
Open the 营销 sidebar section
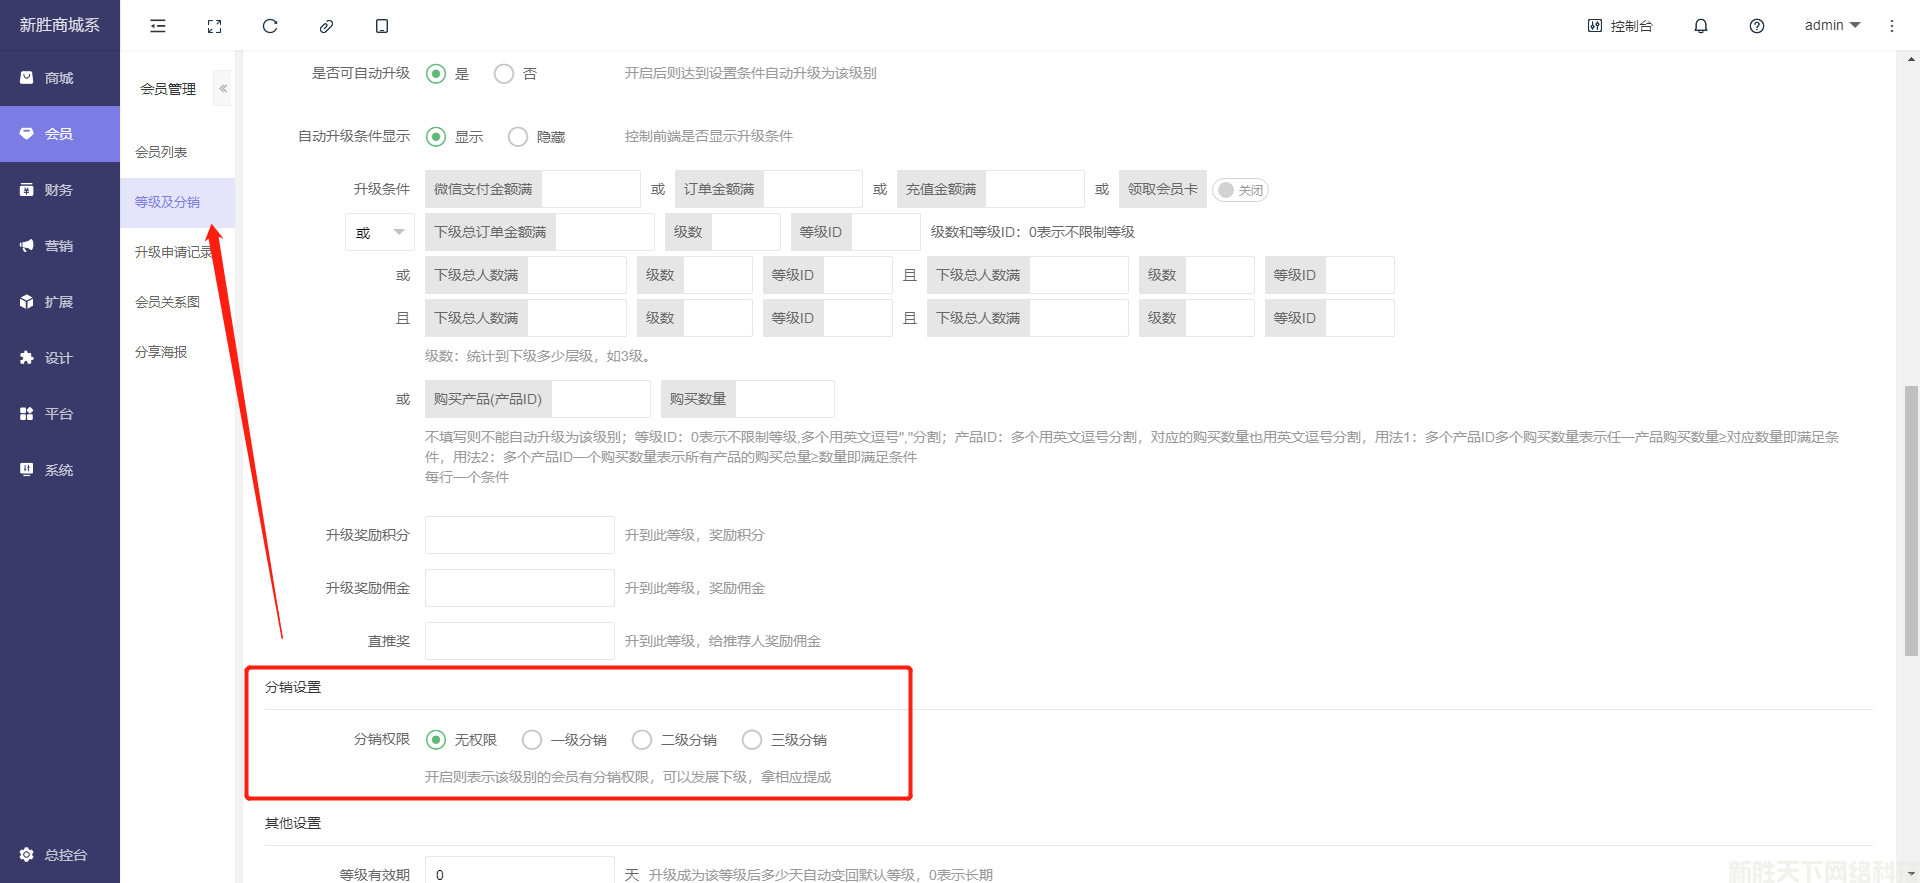point(60,246)
